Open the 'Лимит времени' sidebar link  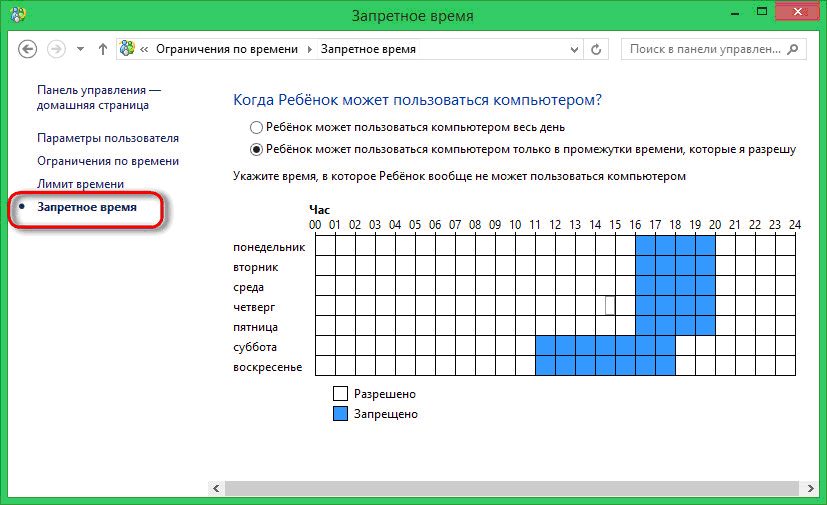coord(80,184)
